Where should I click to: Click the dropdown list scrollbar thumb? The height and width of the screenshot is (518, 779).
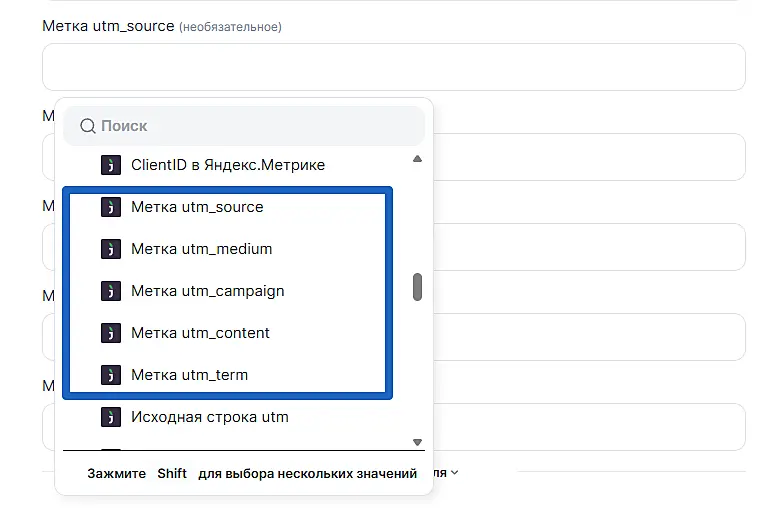click(x=417, y=287)
